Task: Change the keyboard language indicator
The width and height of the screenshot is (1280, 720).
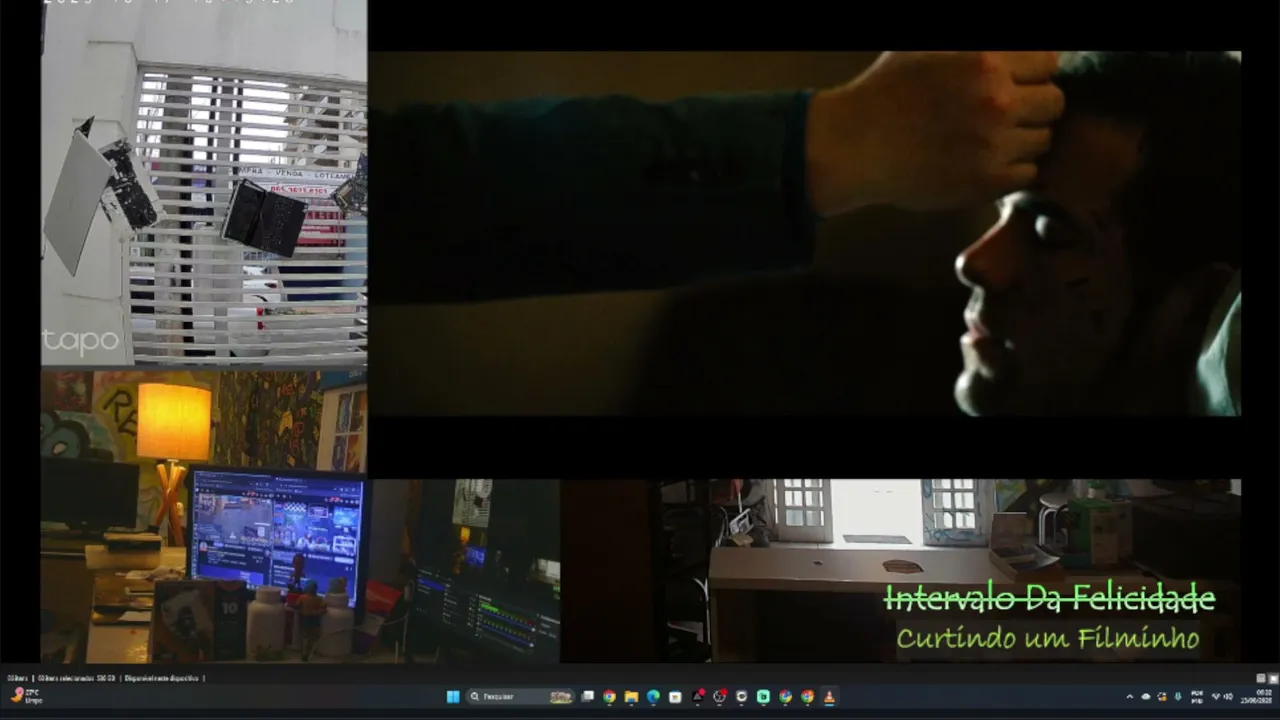Action: 1197,697
